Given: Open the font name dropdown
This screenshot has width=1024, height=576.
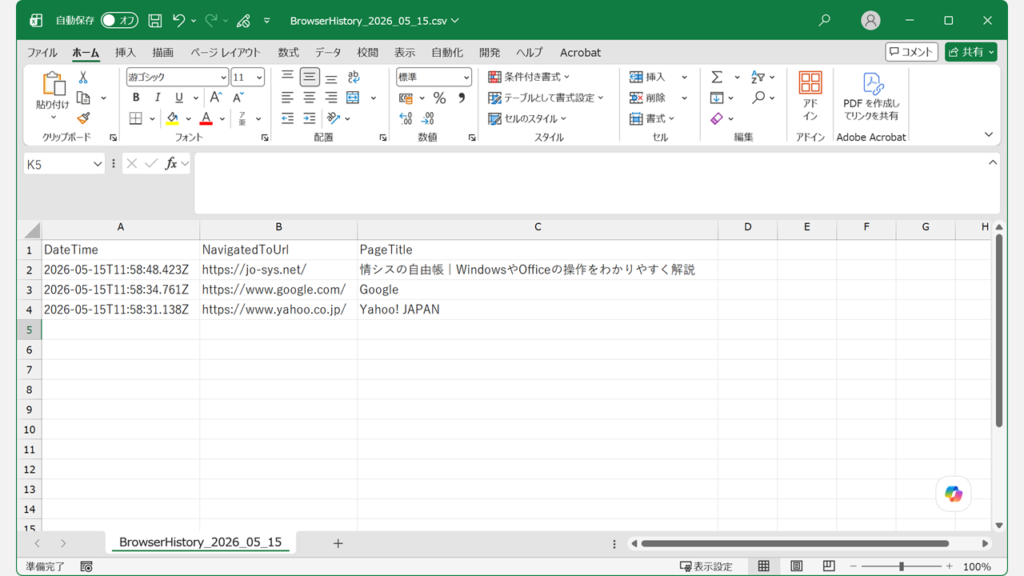Looking at the screenshot, I should click(x=223, y=77).
